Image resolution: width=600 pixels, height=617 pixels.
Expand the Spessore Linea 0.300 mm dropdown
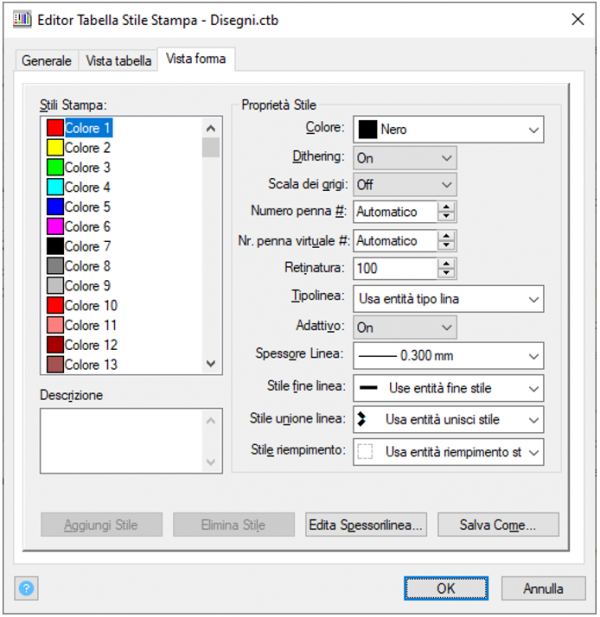(449, 355)
